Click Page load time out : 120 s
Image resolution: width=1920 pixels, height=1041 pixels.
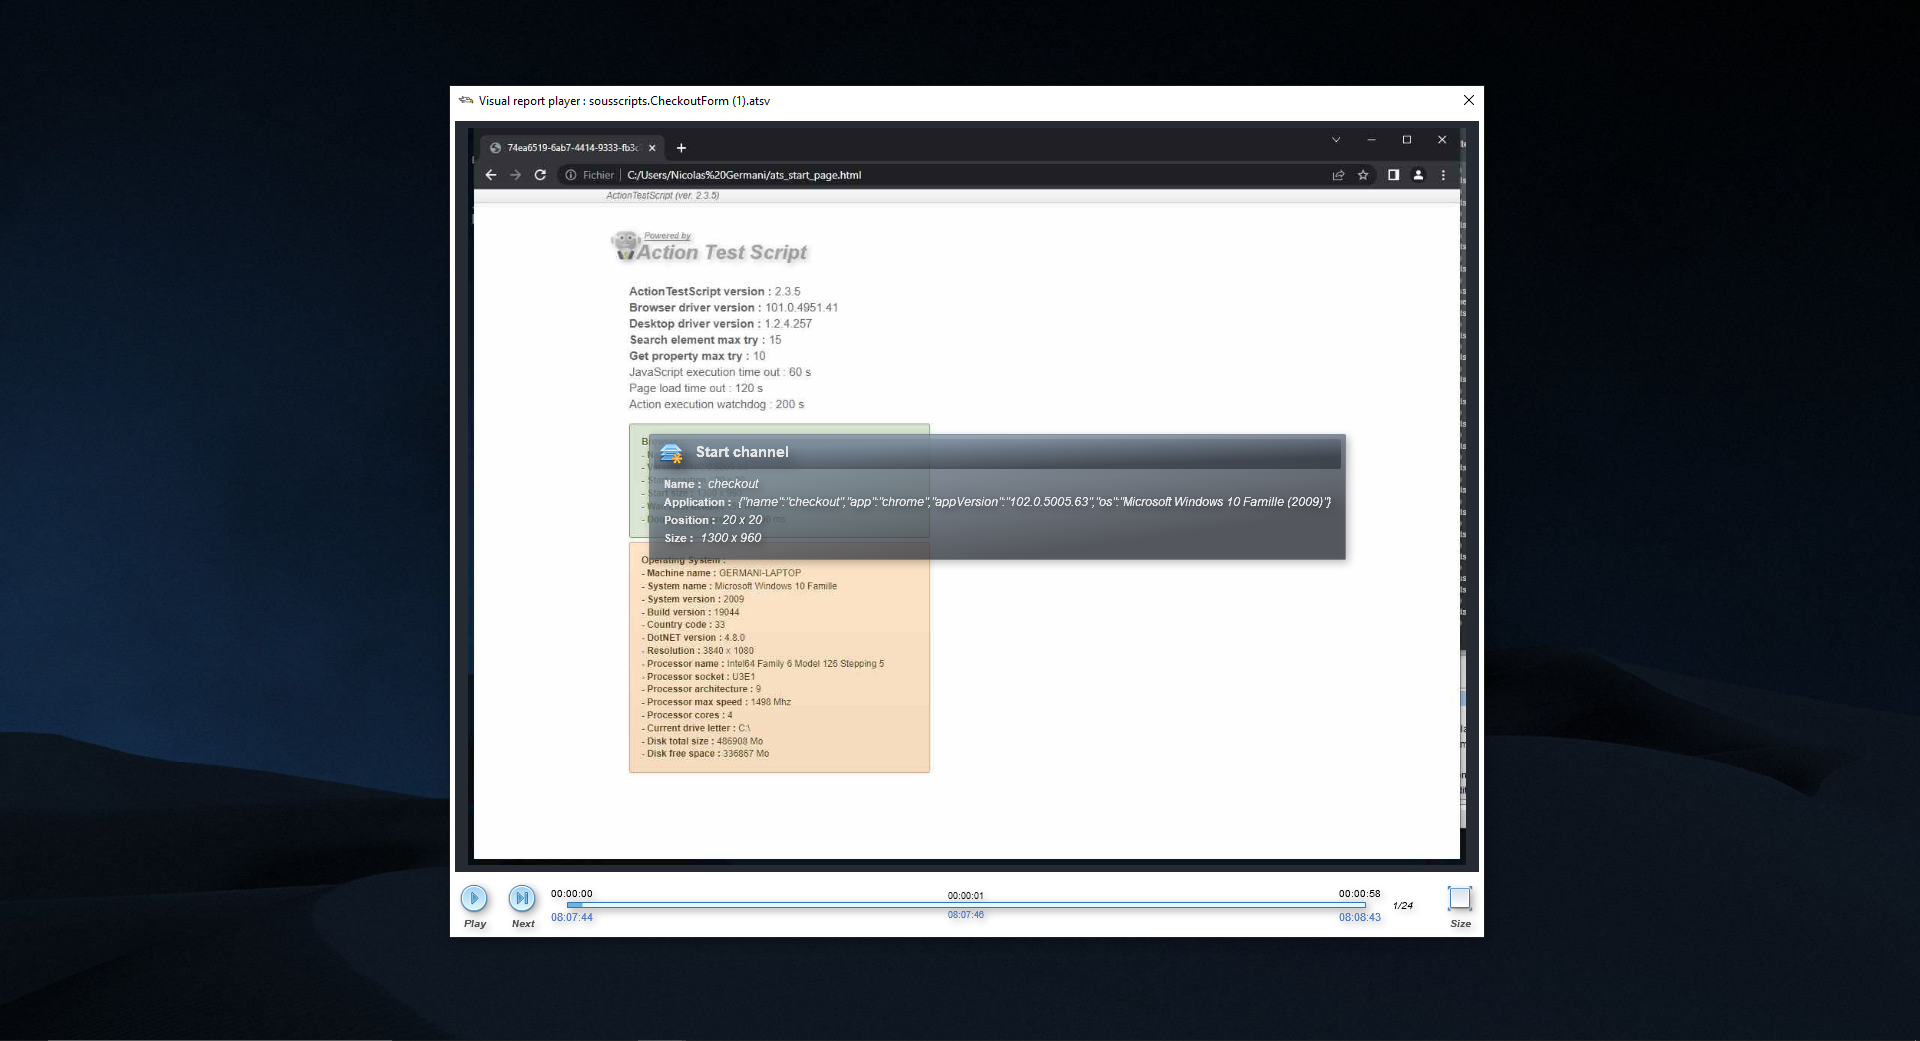[x=695, y=388]
